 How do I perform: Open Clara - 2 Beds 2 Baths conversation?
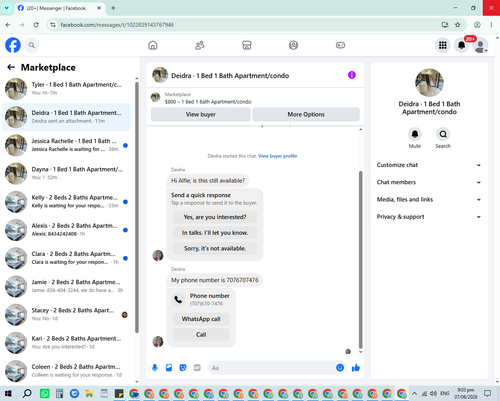67,258
